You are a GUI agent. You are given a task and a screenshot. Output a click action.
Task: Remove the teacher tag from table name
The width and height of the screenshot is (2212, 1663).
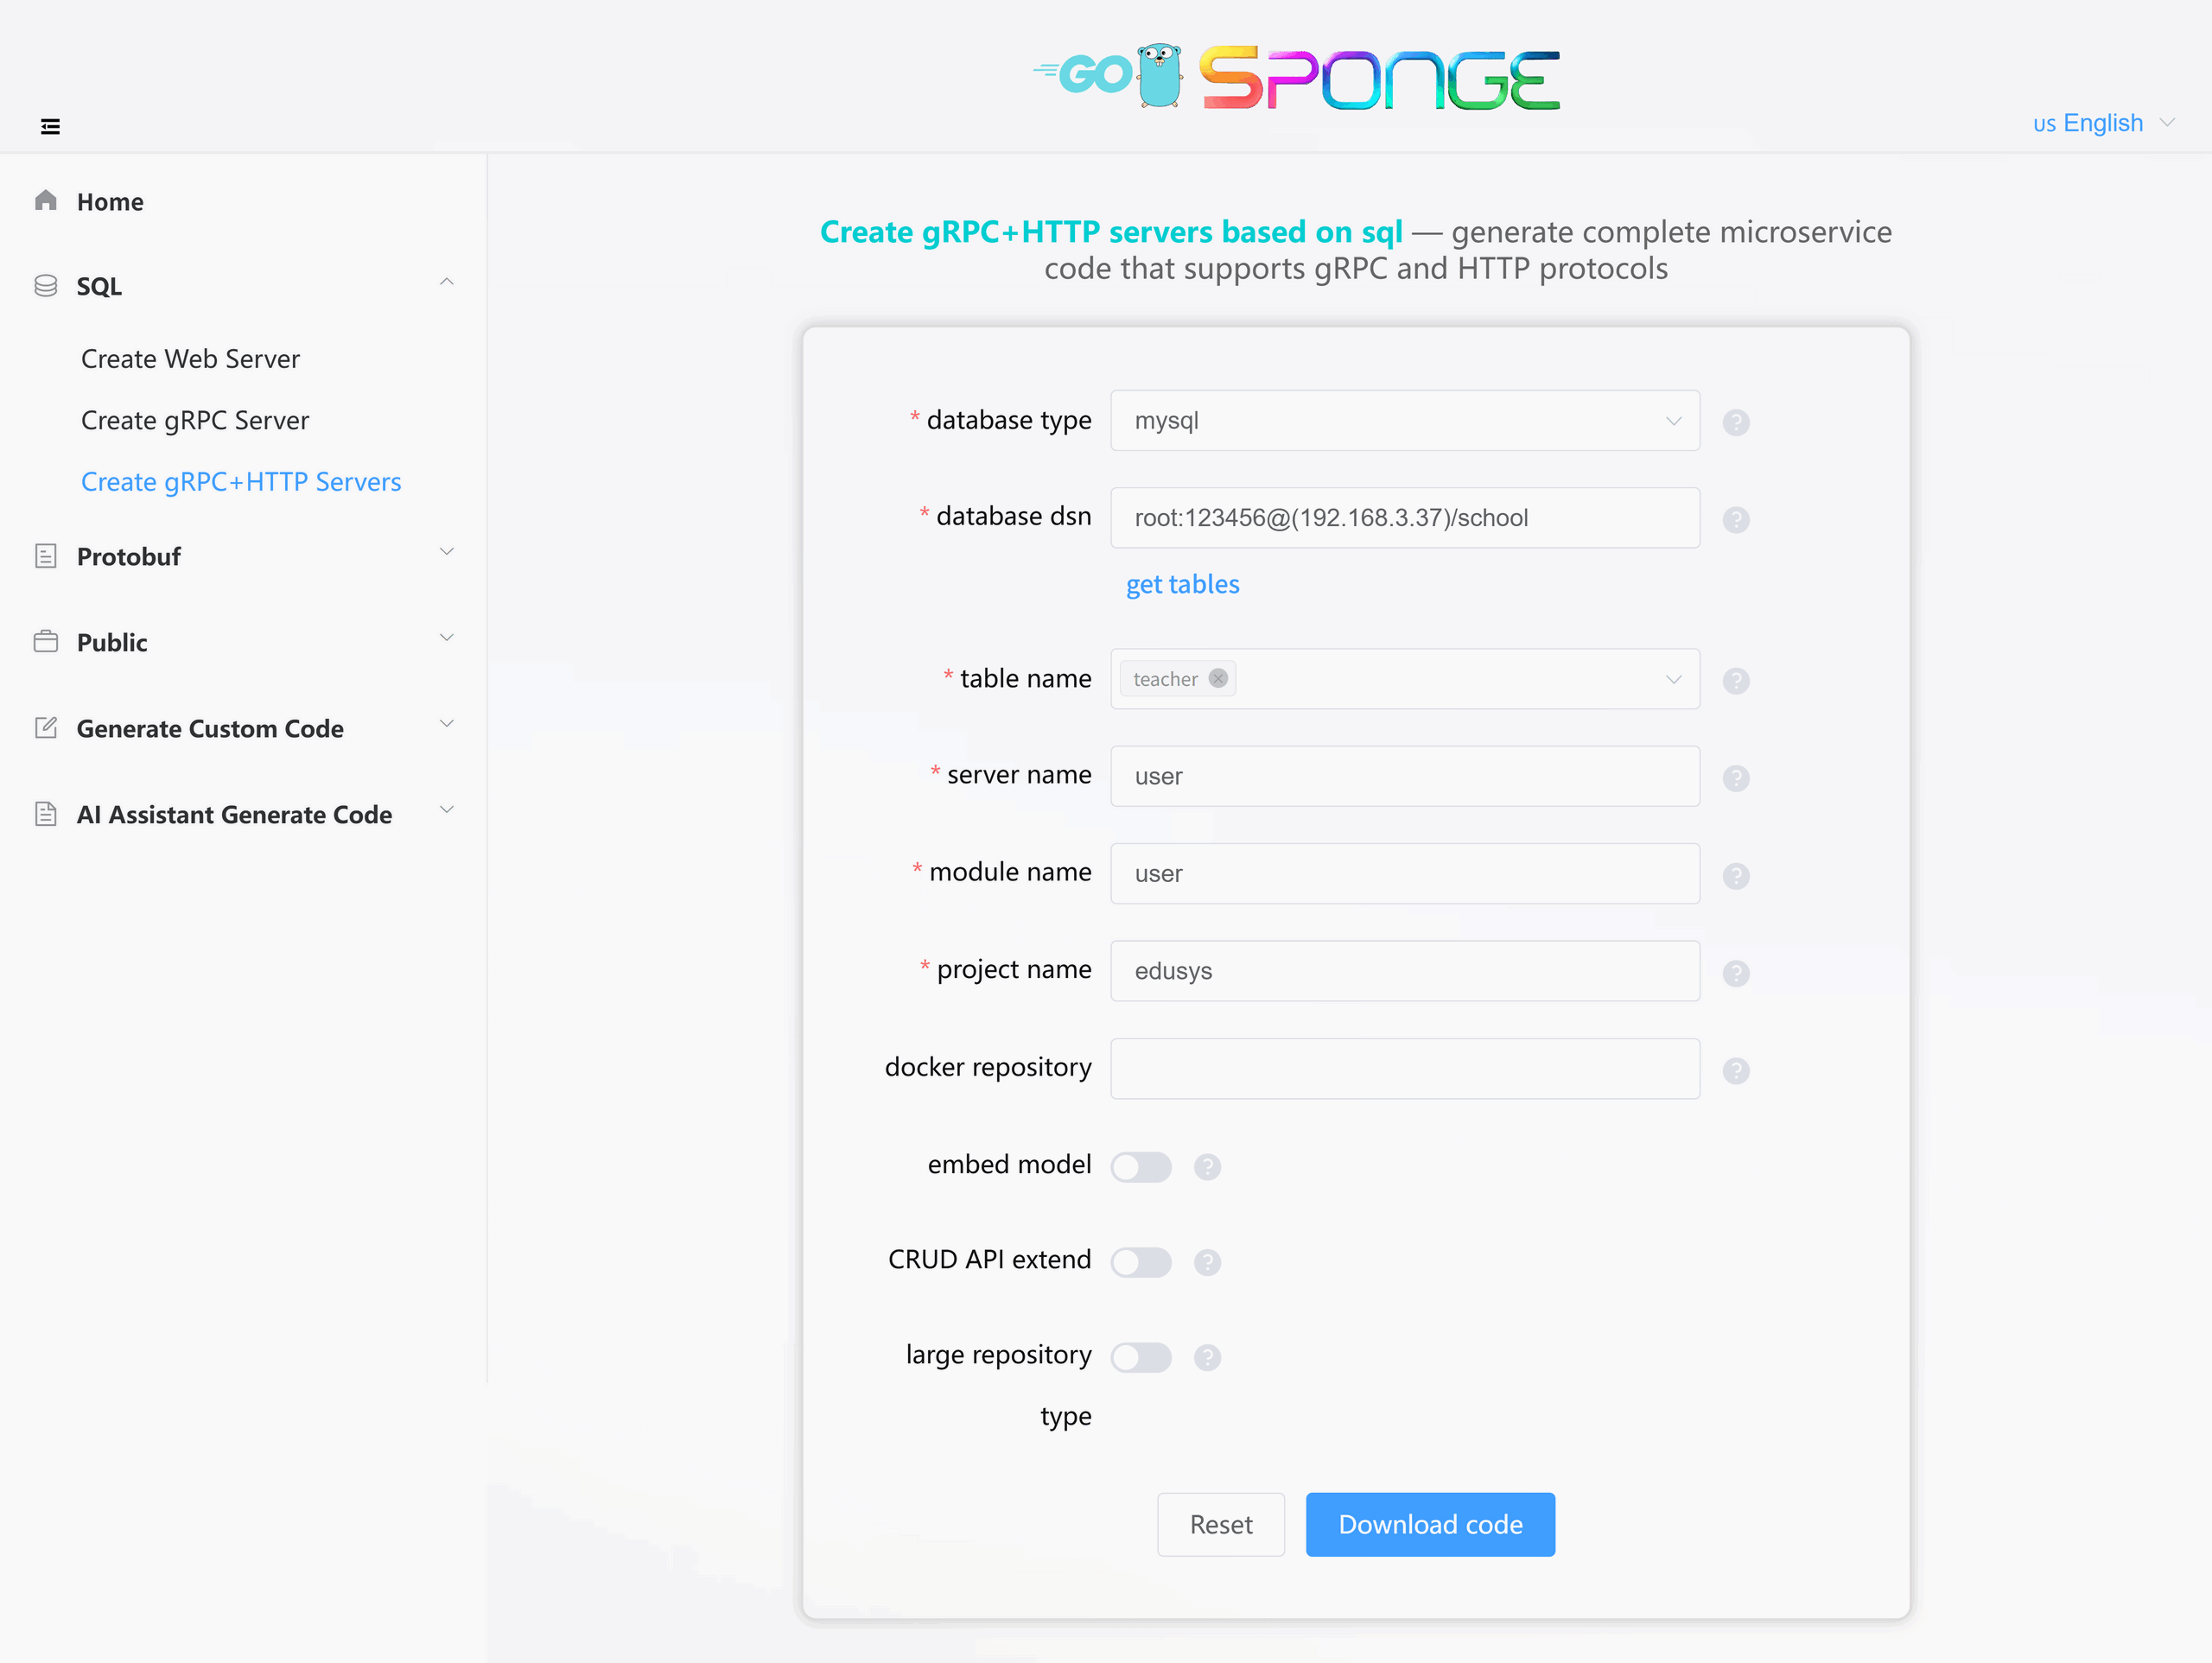click(x=1217, y=678)
